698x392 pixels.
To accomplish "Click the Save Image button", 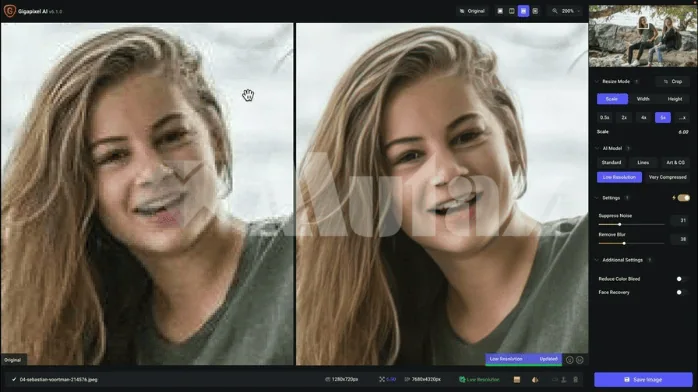I will point(643,380).
